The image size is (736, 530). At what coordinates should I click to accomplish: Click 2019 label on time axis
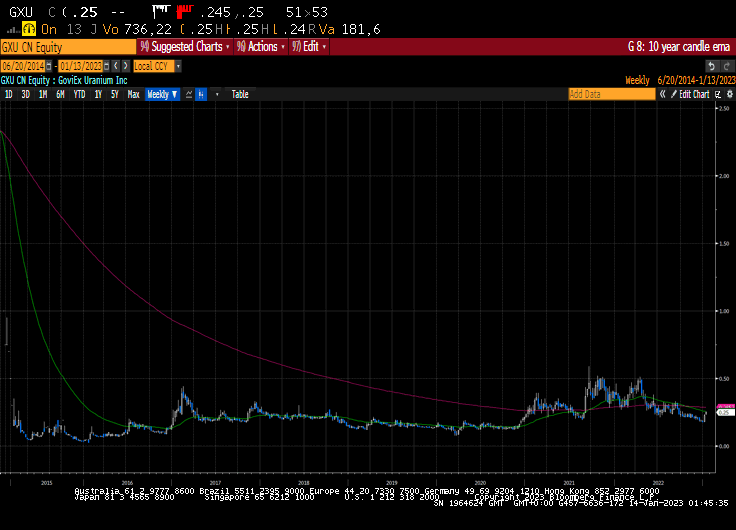(x=391, y=483)
